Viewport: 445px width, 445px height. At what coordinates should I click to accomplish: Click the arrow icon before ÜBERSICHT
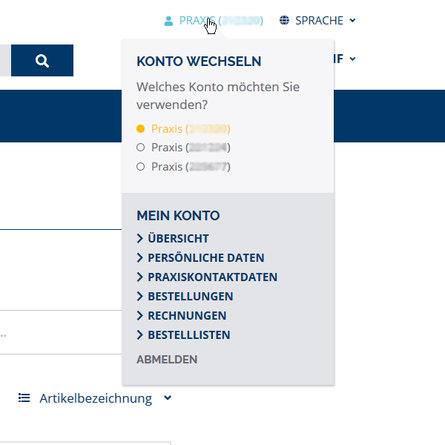(x=140, y=238)
